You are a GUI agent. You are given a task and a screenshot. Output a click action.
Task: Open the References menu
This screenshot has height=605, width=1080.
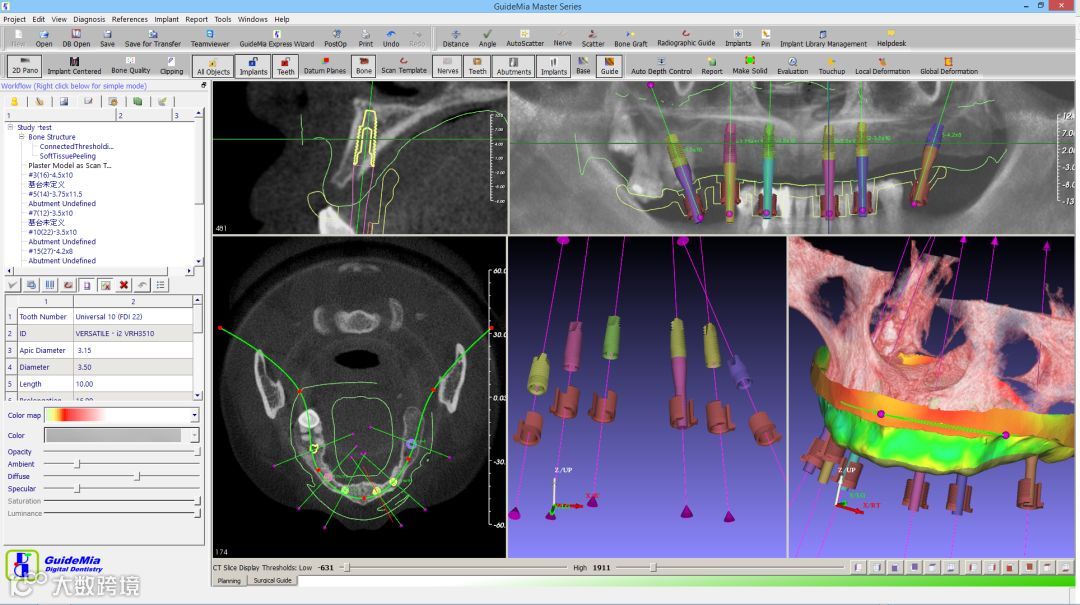129,19
